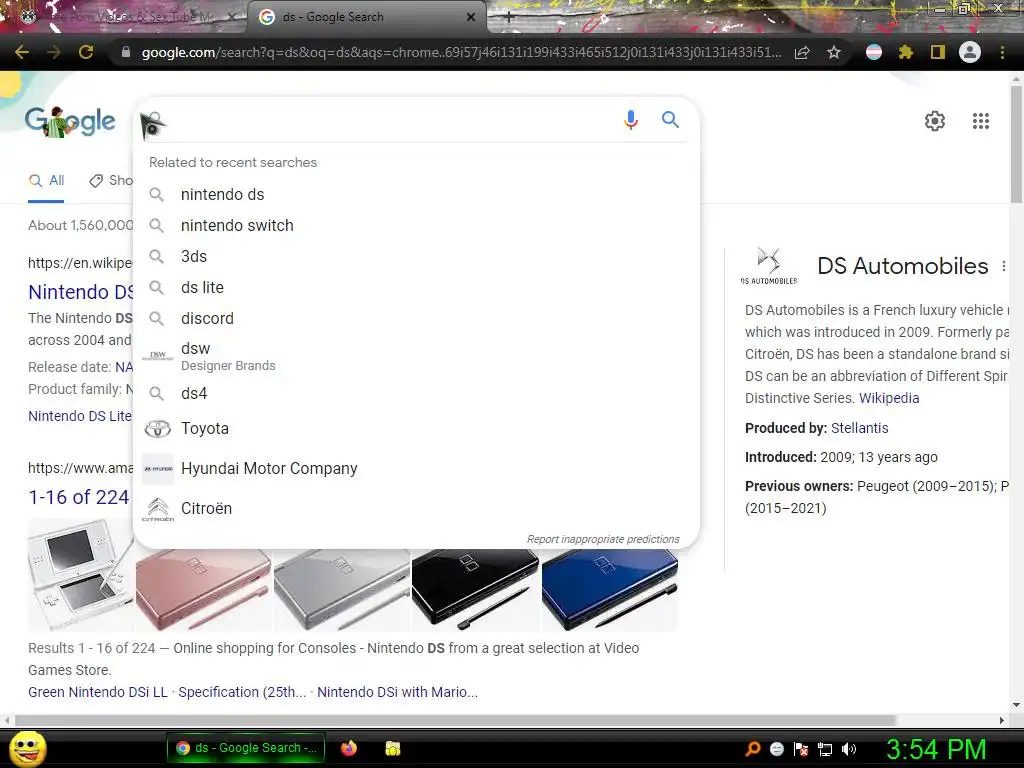Open more options beside DS Automobiles
1024x768 pixels.
1004,266
